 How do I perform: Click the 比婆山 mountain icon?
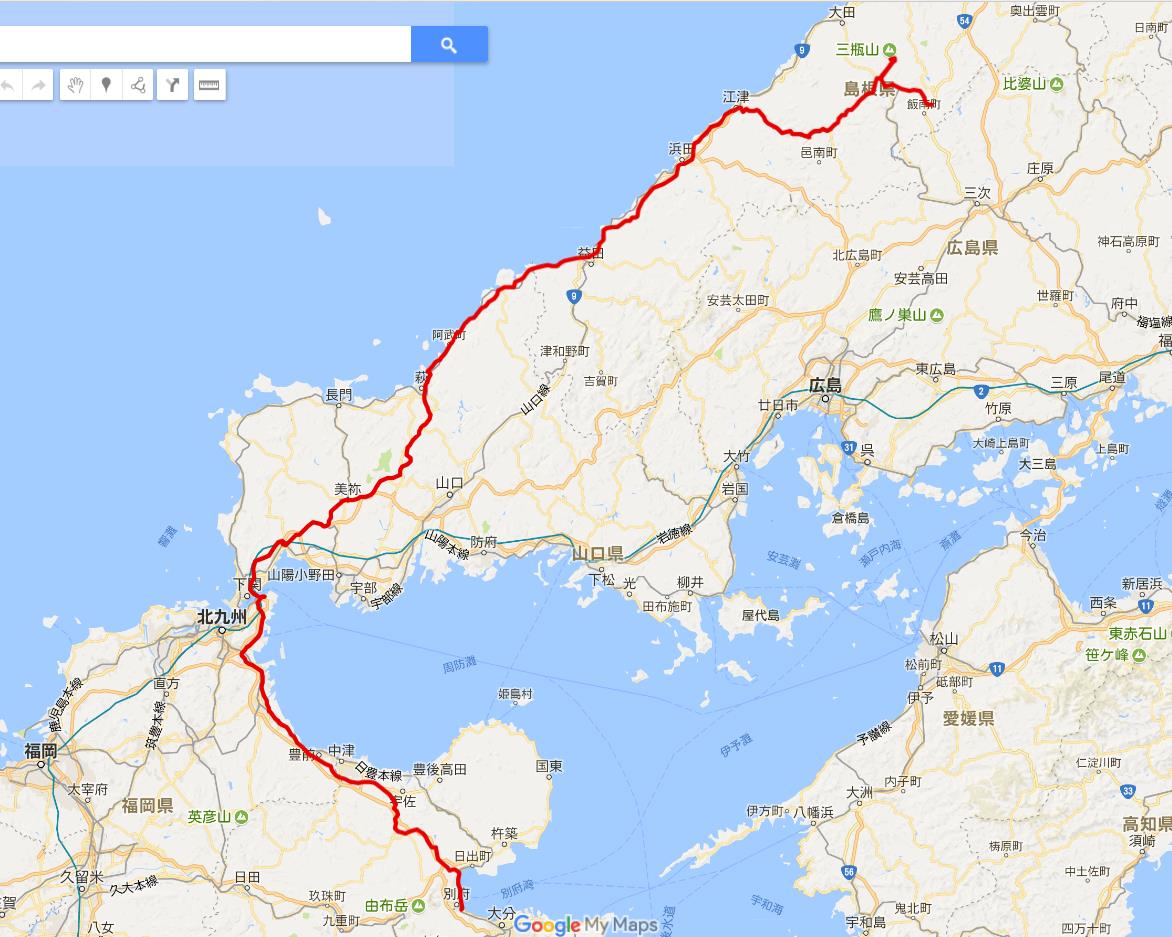[1056, 84]
